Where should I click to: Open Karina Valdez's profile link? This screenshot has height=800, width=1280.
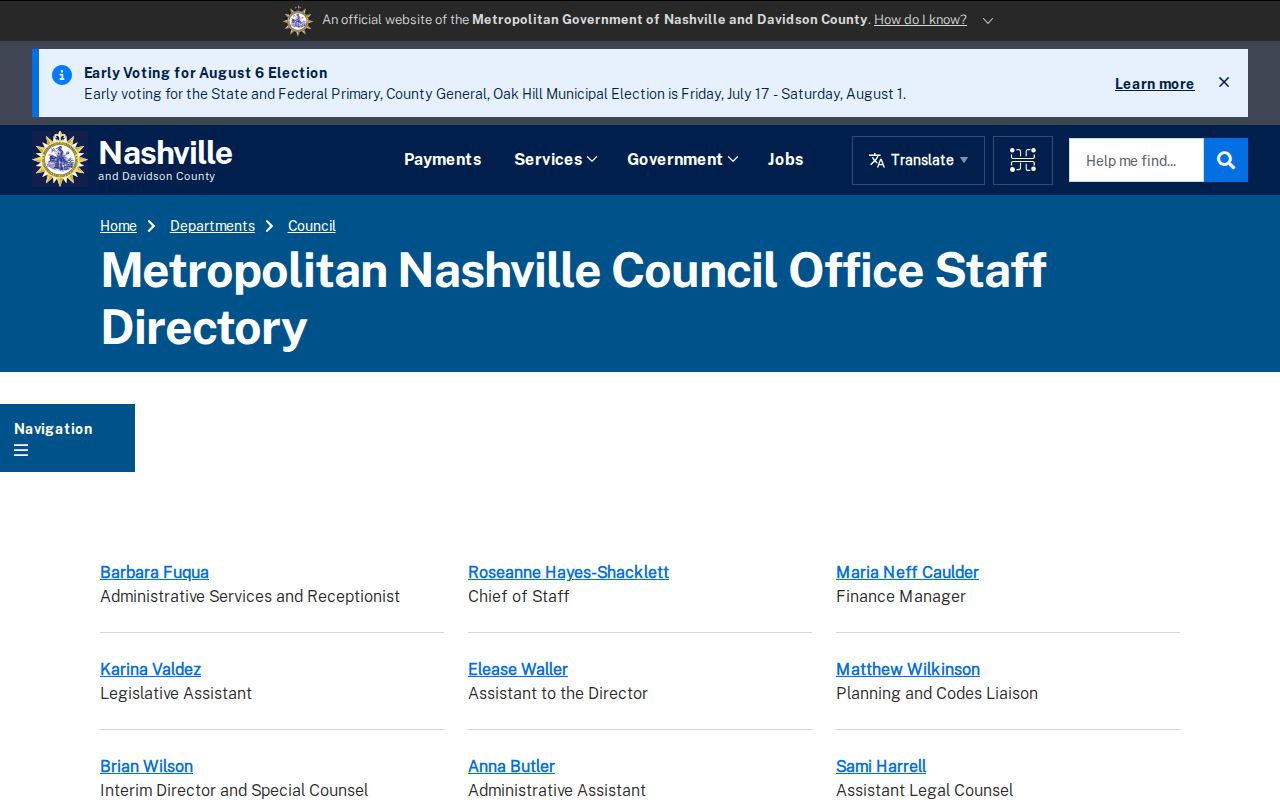(150, 669)
